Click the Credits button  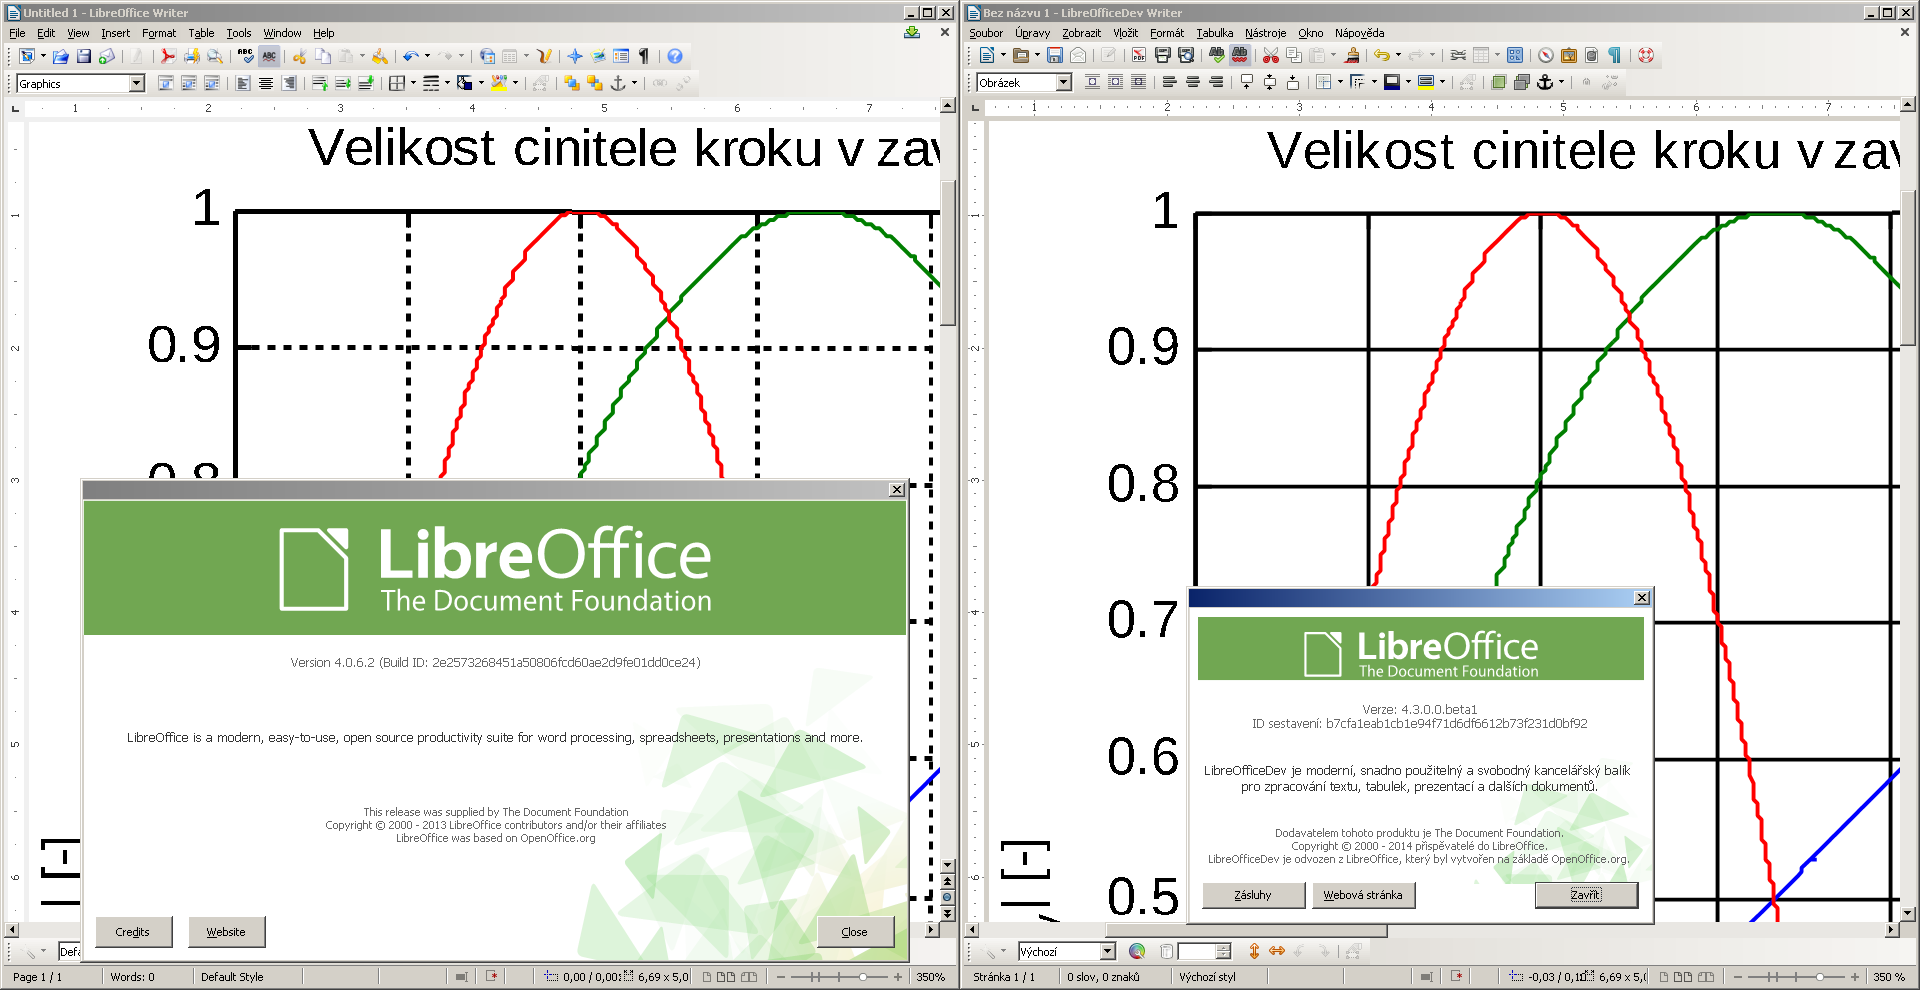133,932
